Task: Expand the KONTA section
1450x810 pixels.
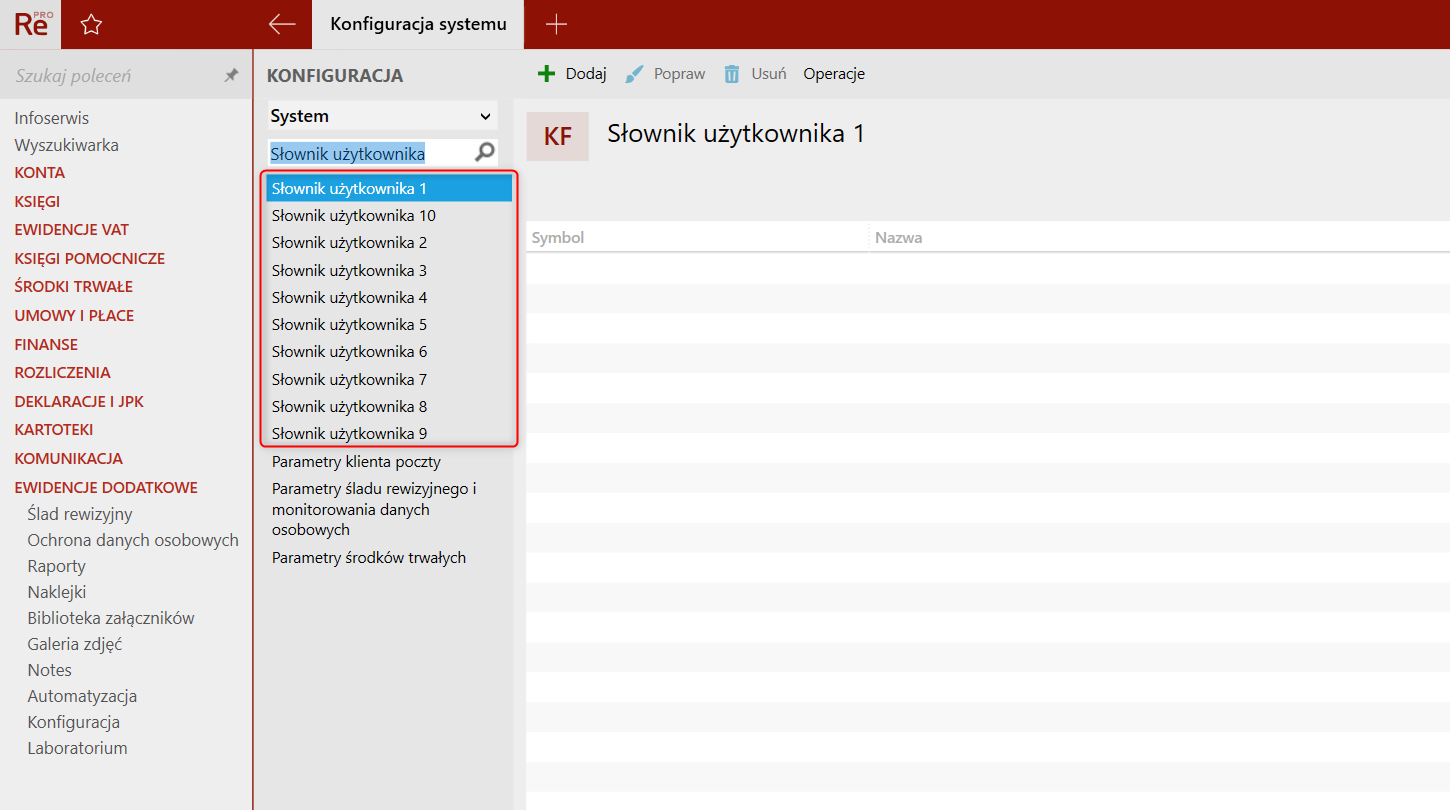Action: [x=40, y=173]
